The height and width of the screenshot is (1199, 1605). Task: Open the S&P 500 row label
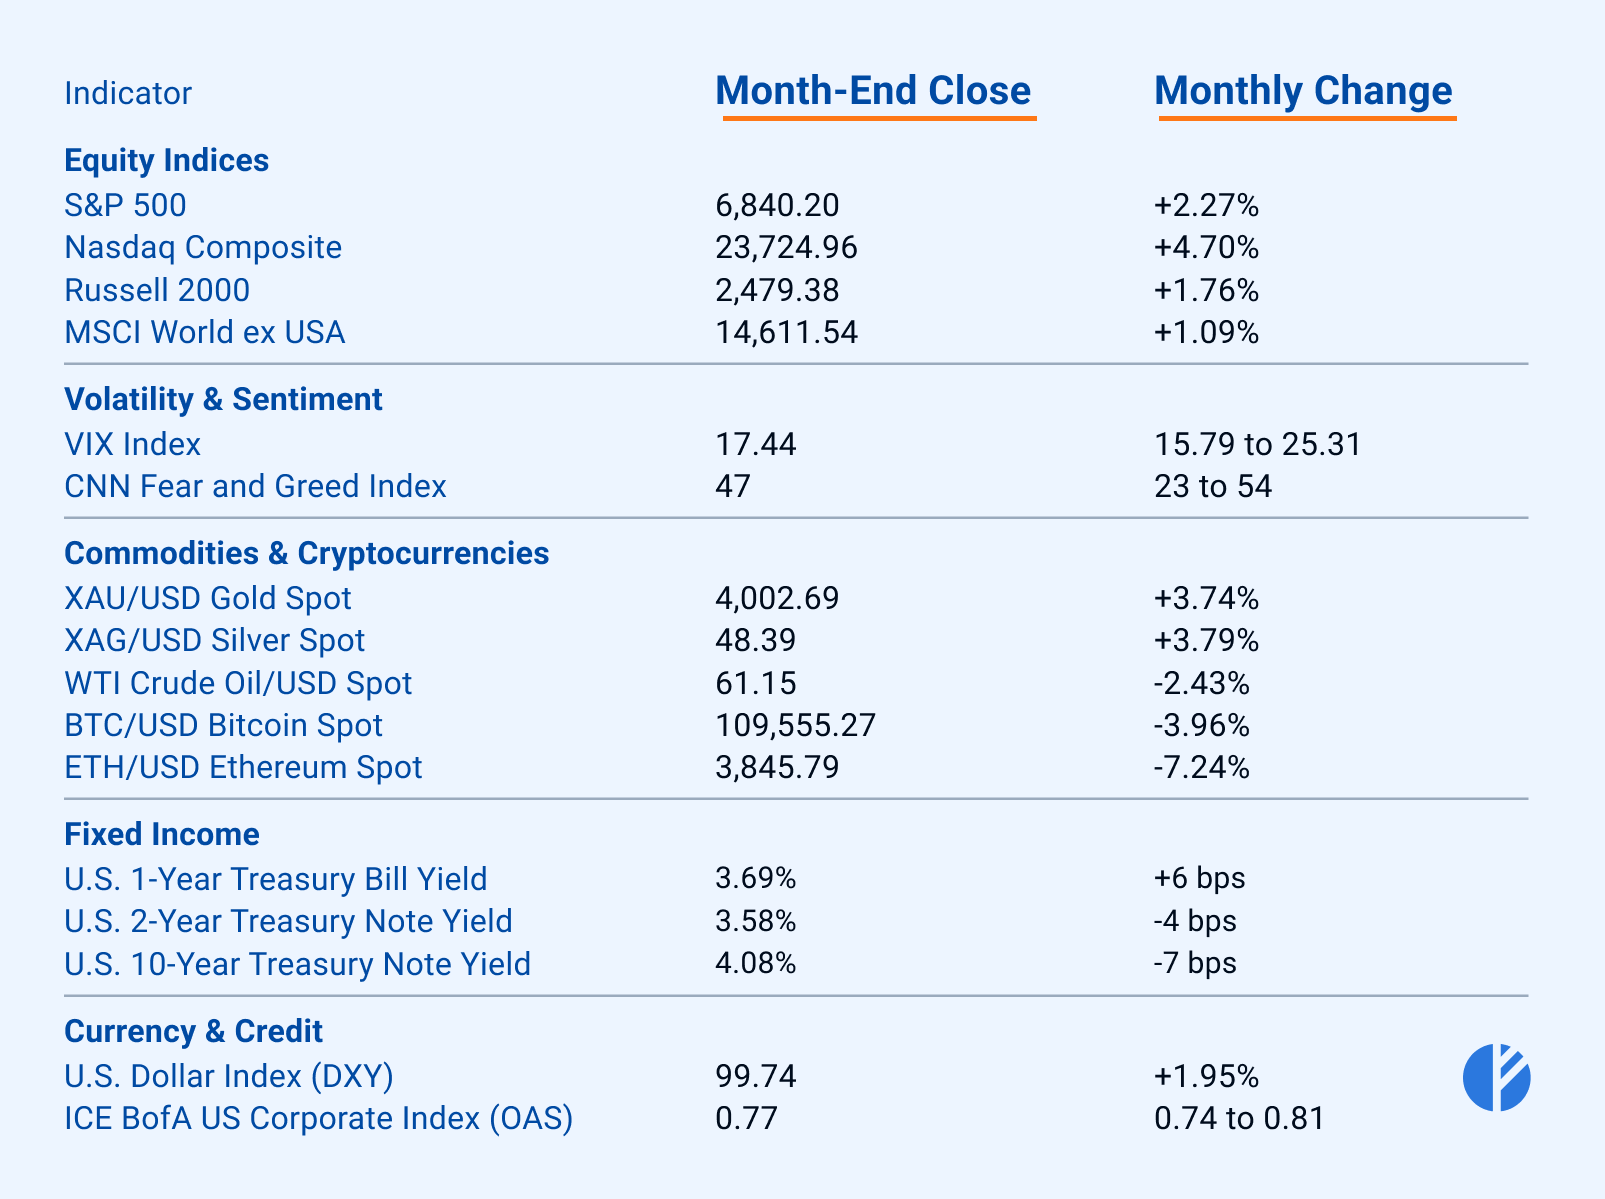coord(125,205)
